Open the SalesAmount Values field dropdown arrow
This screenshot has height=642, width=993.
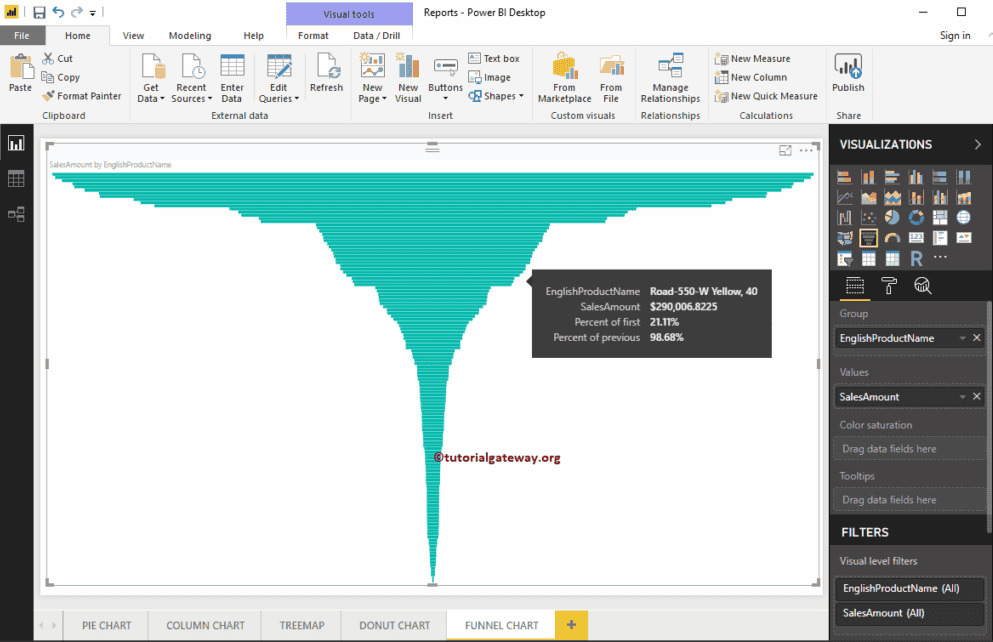pos(962,397)
